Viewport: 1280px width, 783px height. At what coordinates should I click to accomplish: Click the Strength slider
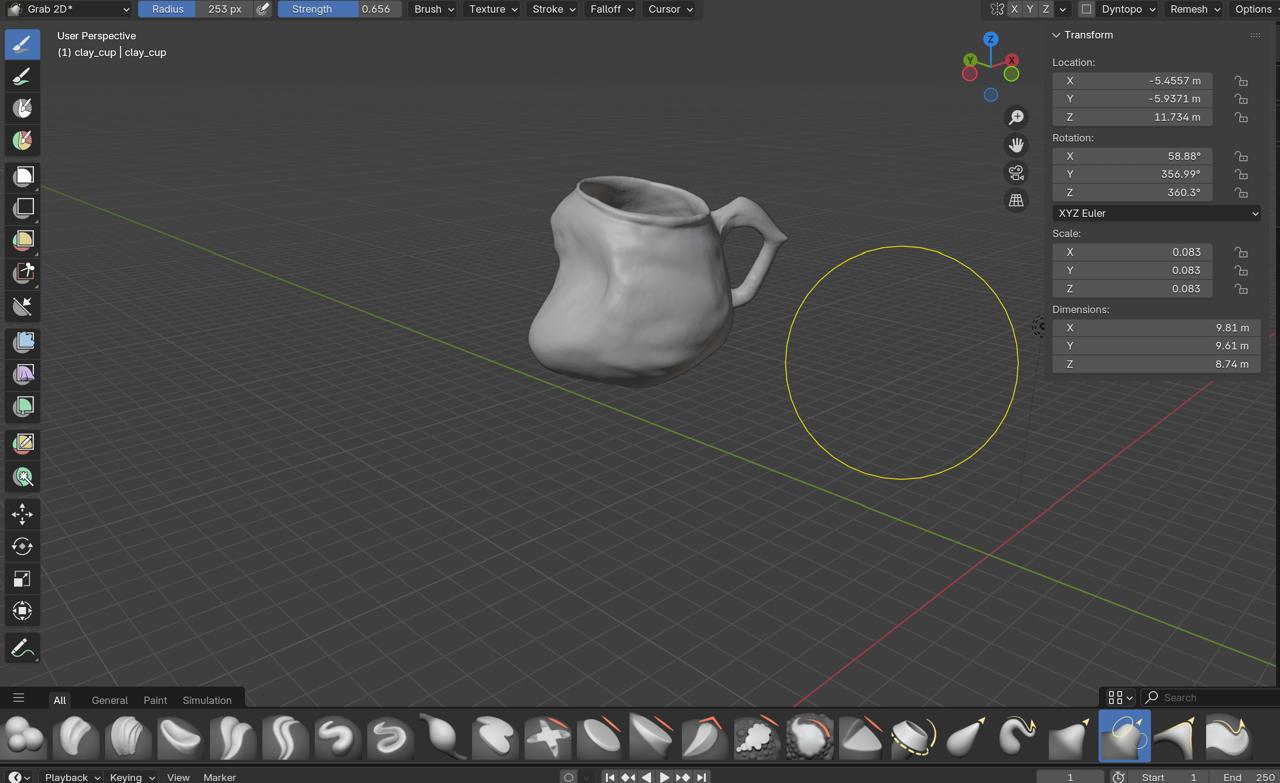pos(339,9)
